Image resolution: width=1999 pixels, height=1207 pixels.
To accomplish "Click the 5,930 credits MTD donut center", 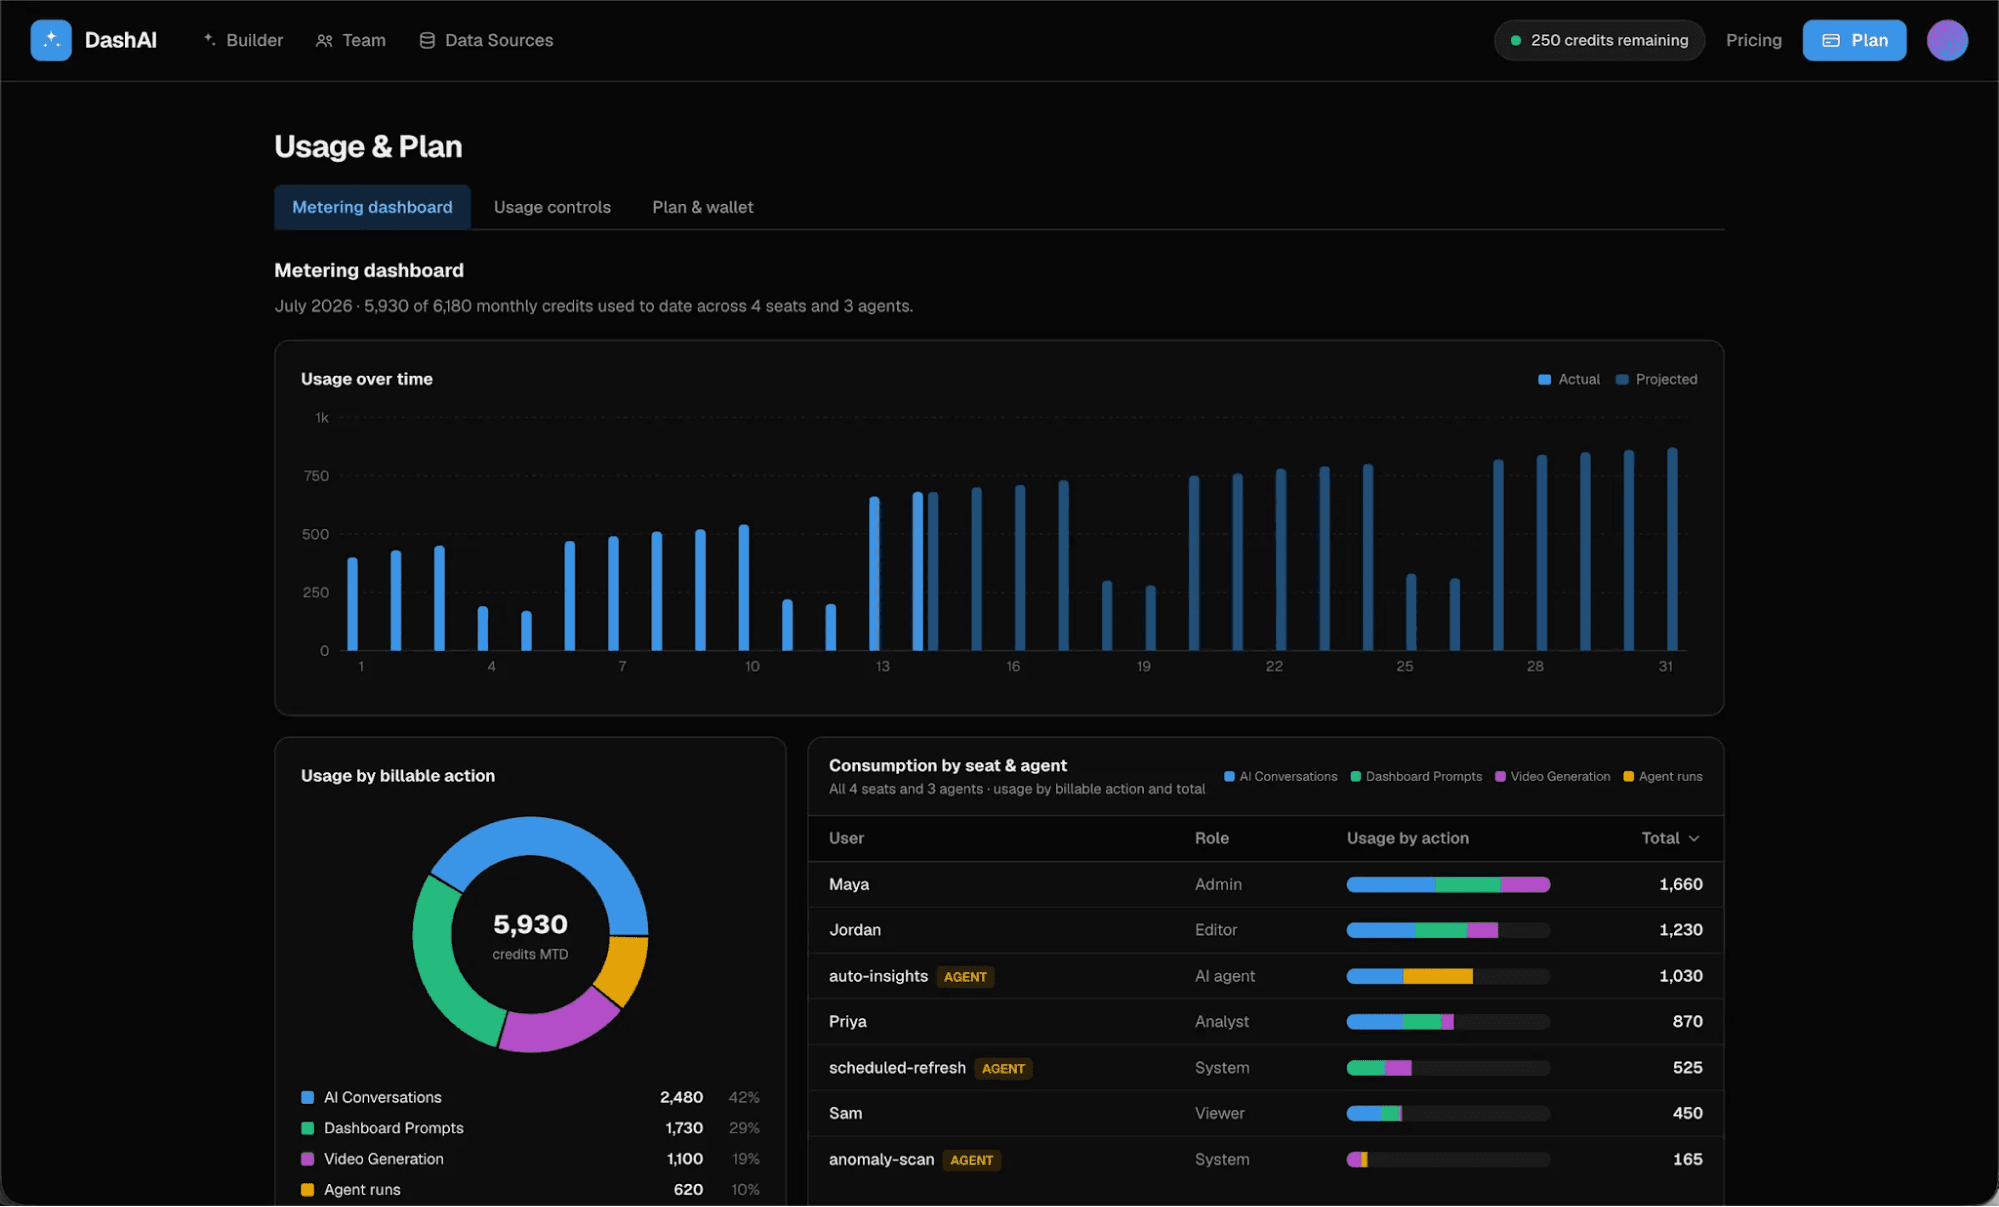I will click(530, 935).
